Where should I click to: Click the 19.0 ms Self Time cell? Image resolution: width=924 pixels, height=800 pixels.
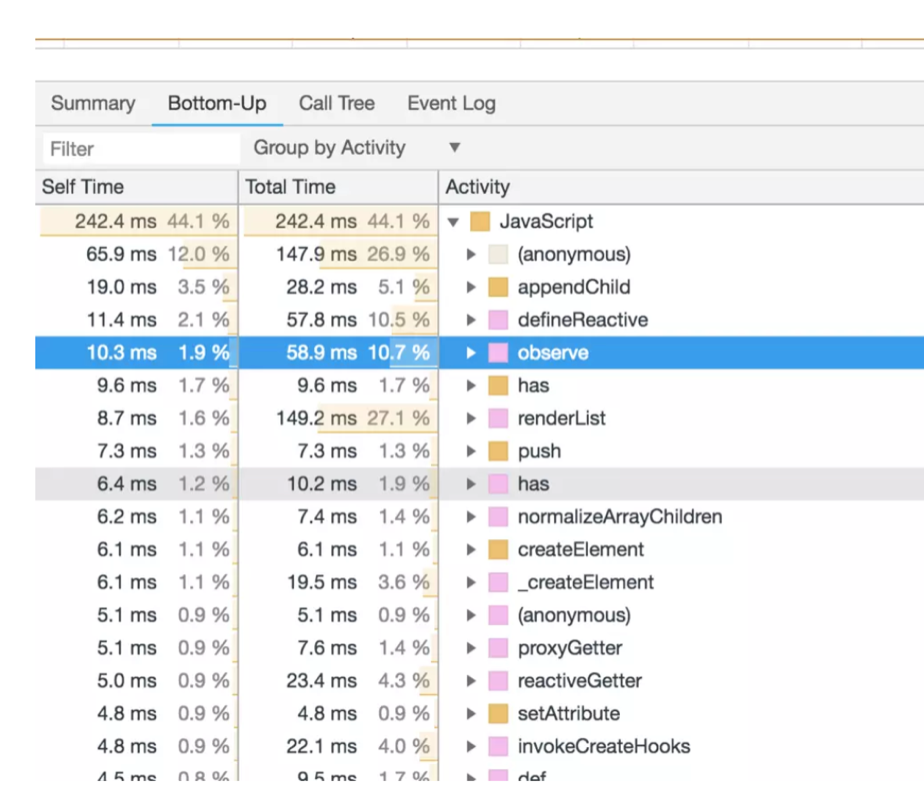pyautogui.click(x=137, y=287)
